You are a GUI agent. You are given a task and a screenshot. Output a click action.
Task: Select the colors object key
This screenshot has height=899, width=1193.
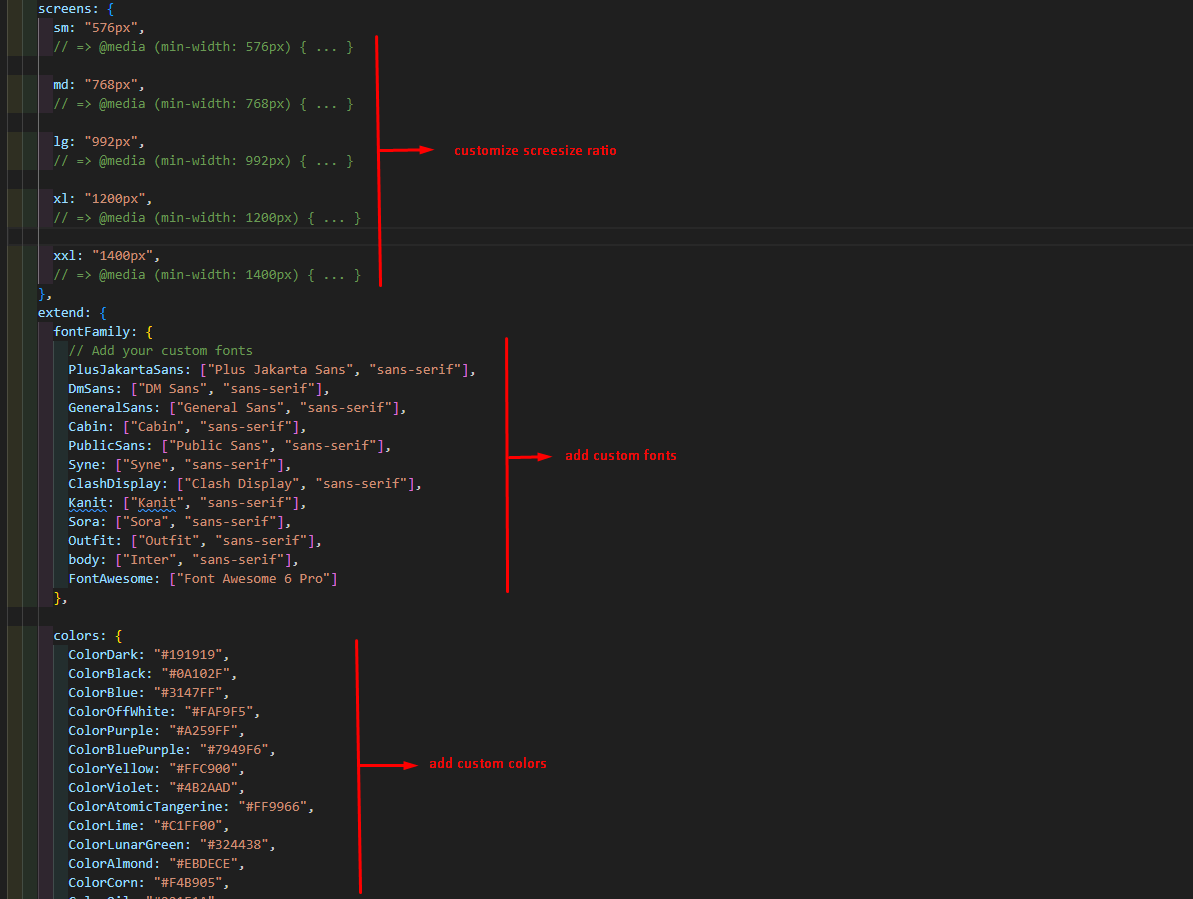(77, 635)
